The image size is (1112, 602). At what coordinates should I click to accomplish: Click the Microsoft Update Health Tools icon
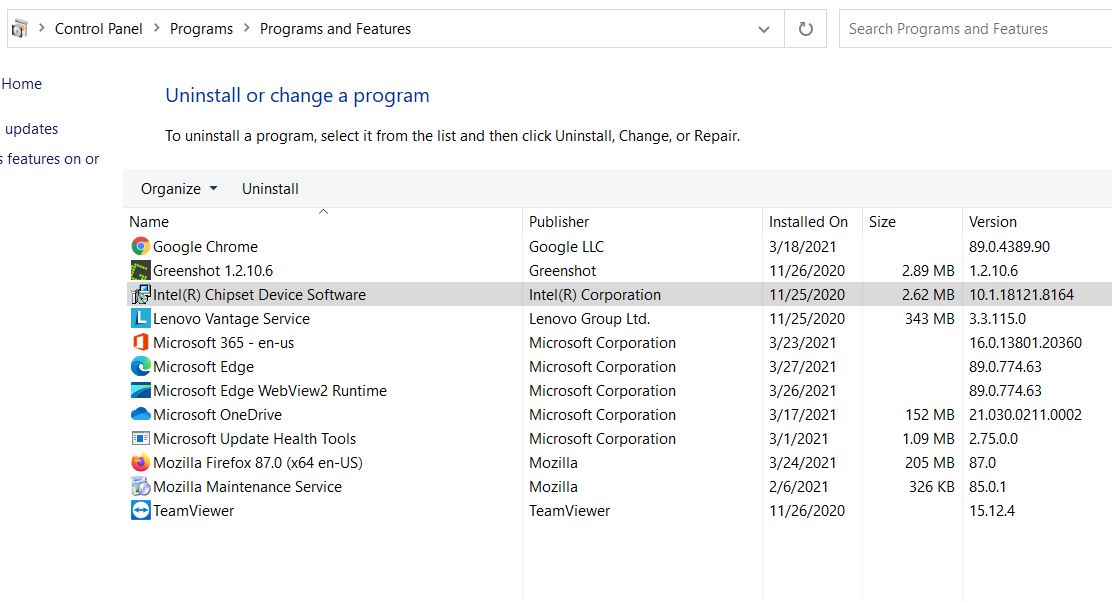click(140, 438)
